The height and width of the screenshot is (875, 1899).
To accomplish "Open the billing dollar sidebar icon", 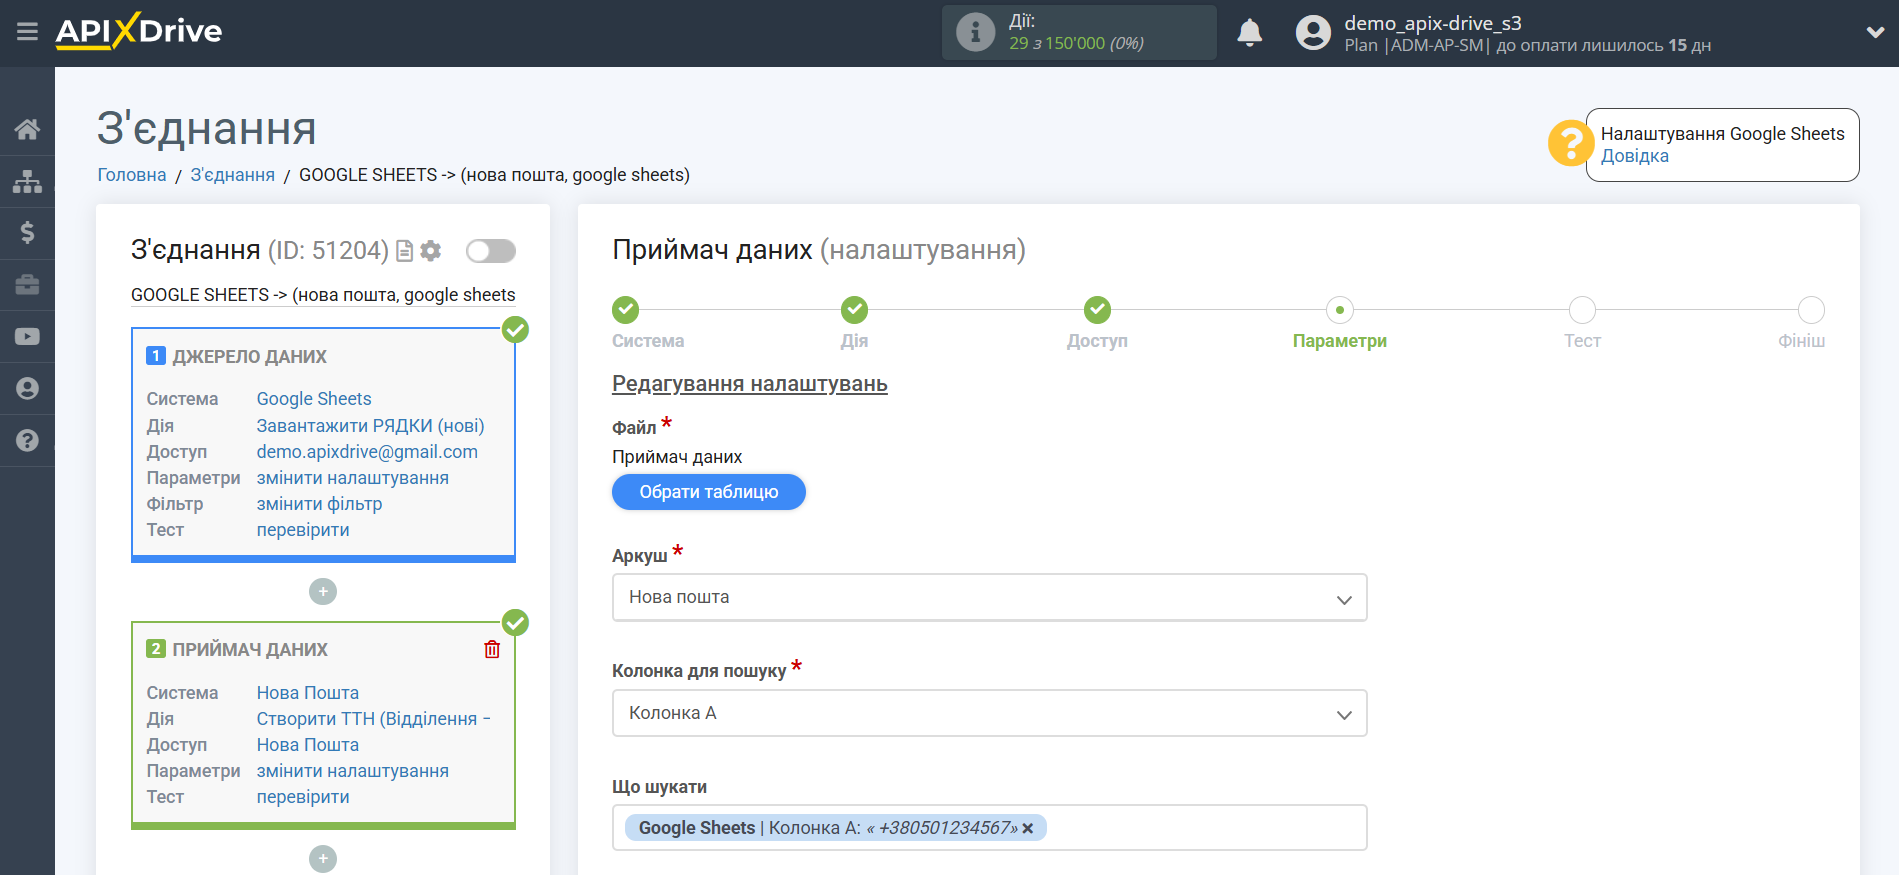I will tap(27, 233).
